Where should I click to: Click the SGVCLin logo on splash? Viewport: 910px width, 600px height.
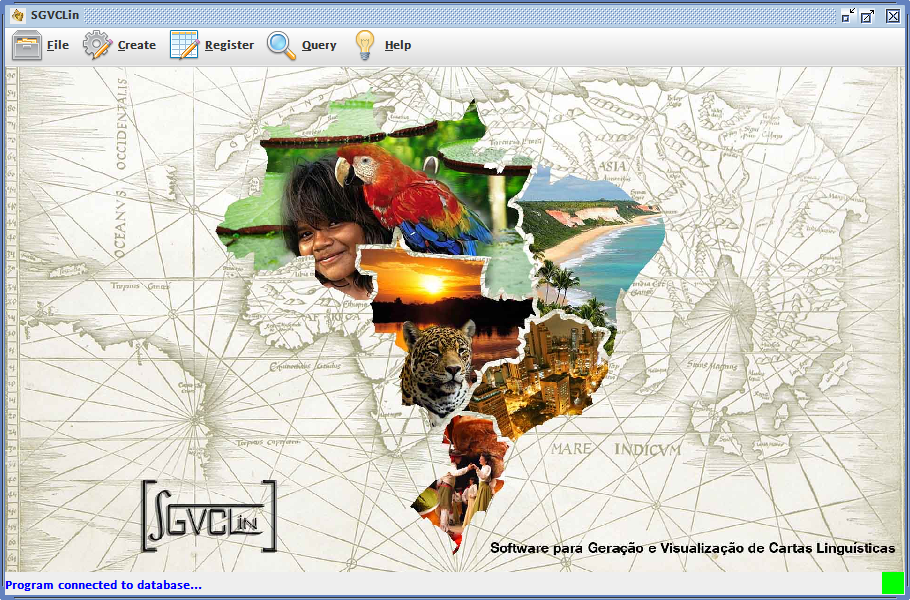[209, 517]
